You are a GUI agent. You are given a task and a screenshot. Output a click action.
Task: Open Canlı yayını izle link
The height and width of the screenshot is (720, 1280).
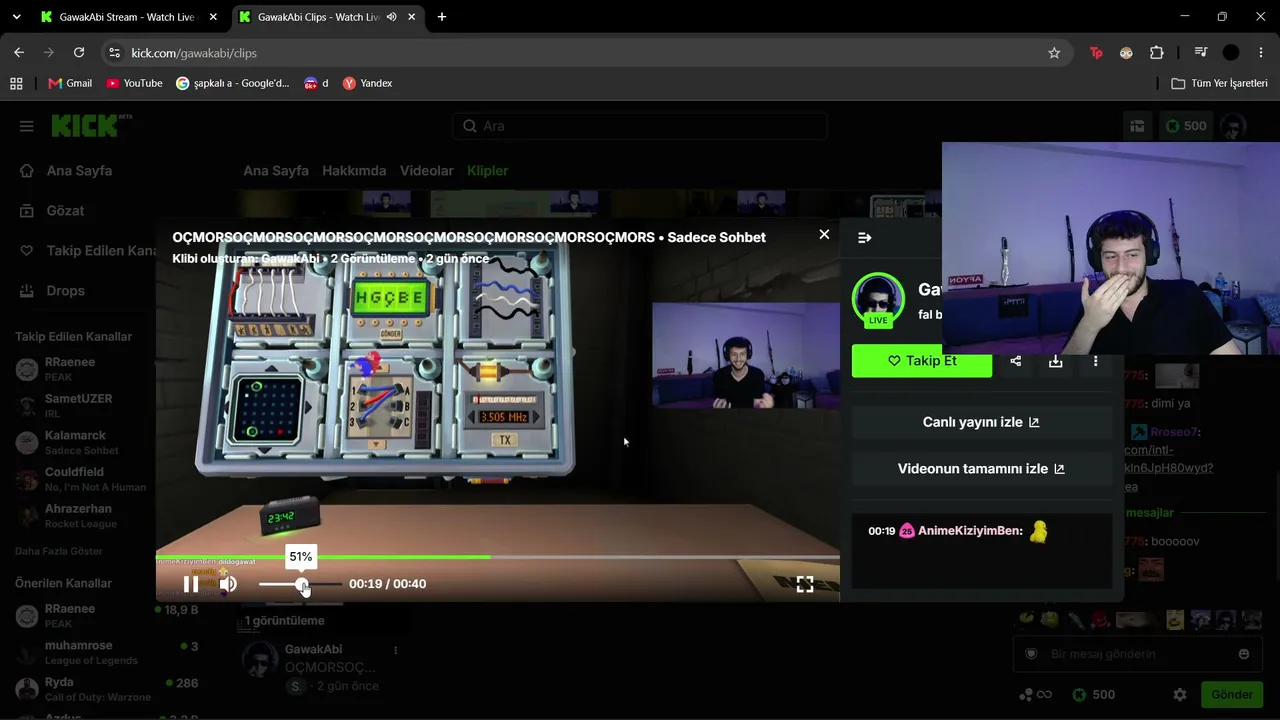click(x=981, y=422)
